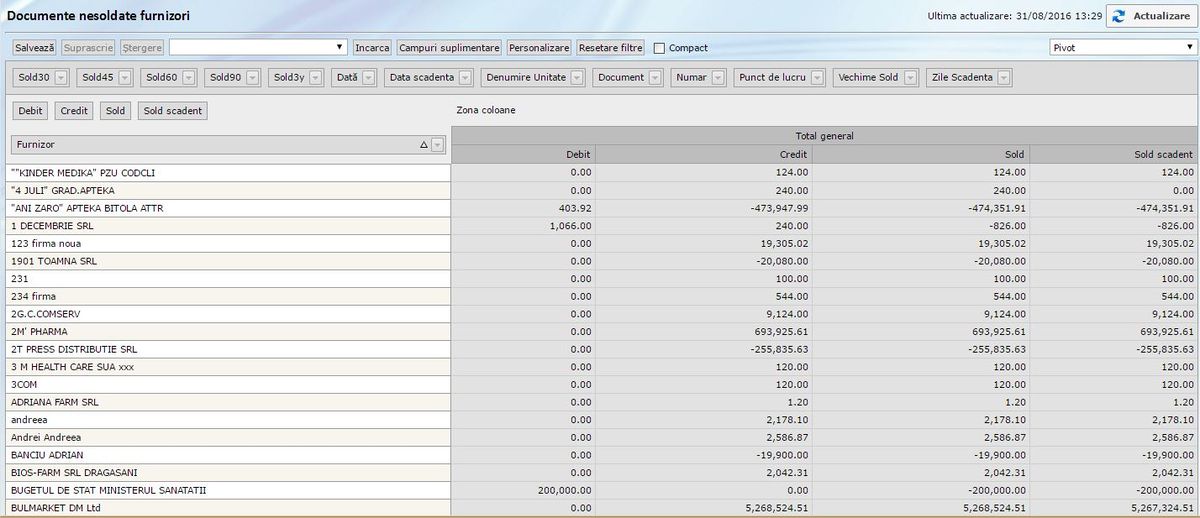Open the Sold30 field filter arrow
The width and height of the screenshot is (1200, 518).
(61, 78)
